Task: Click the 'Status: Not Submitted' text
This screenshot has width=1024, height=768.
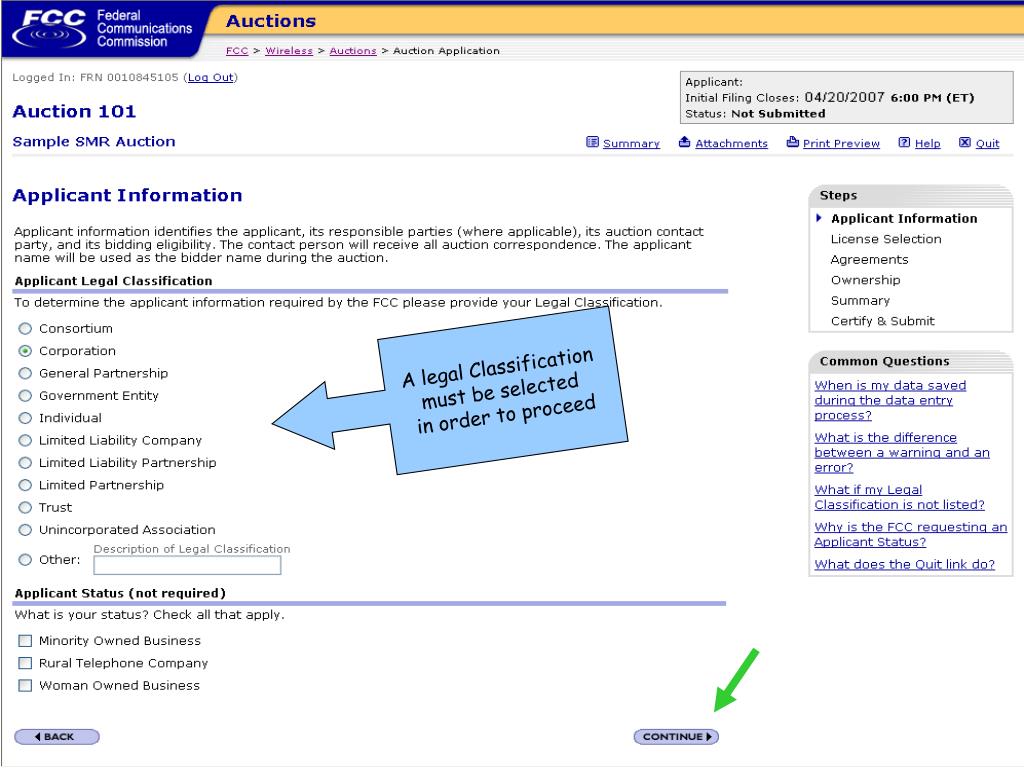Action: pos(755,114)
